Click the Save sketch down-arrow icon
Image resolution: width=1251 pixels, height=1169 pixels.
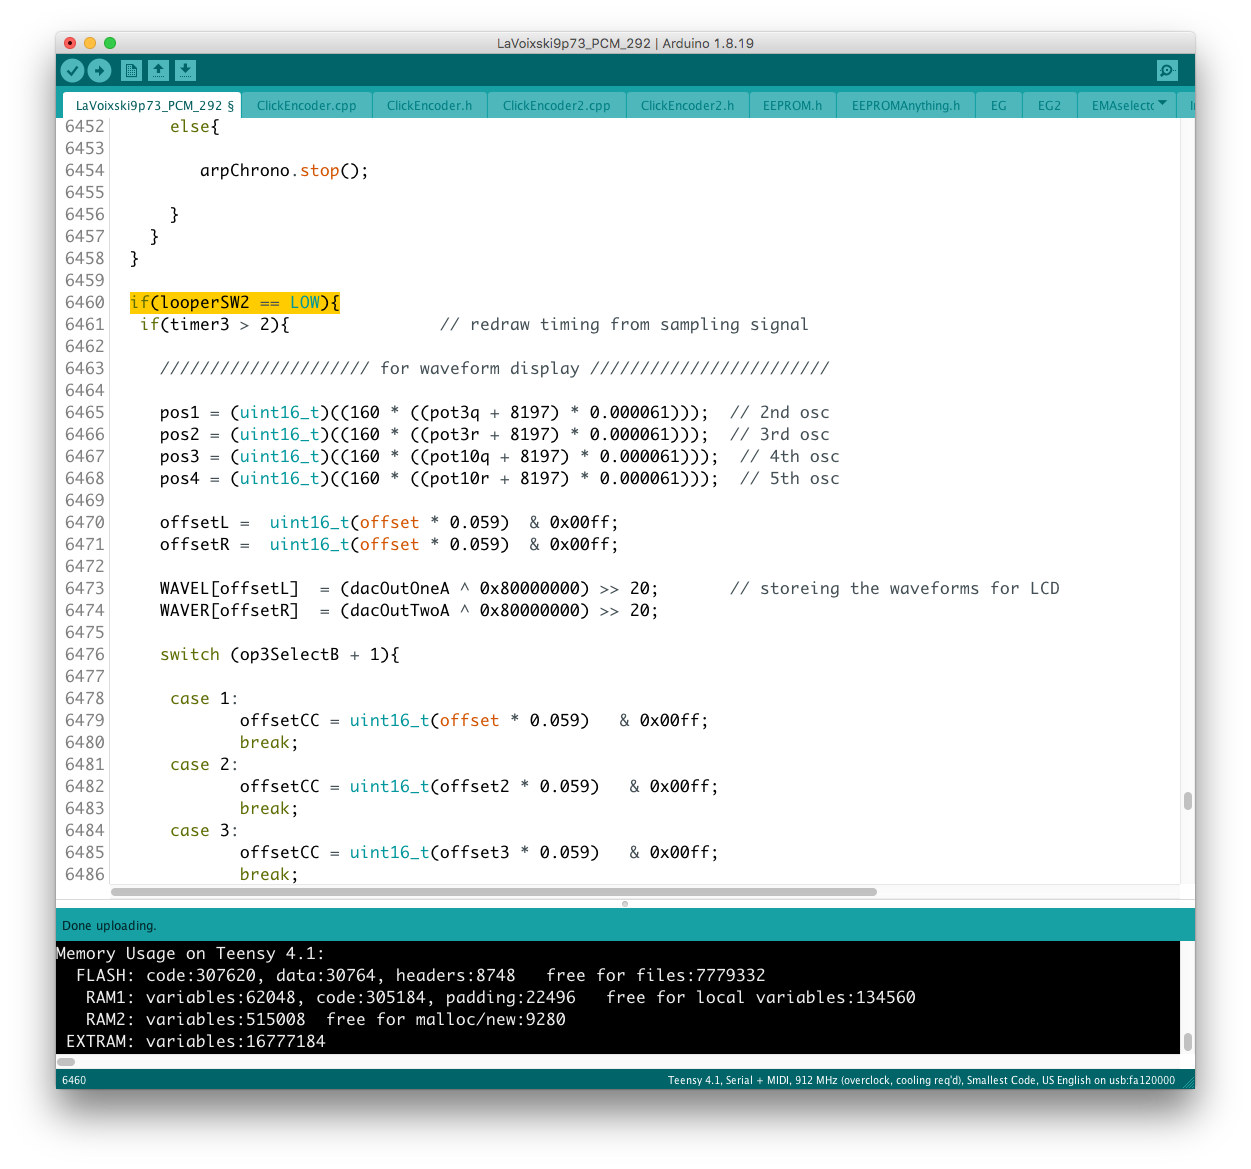(x=185, y=70)
